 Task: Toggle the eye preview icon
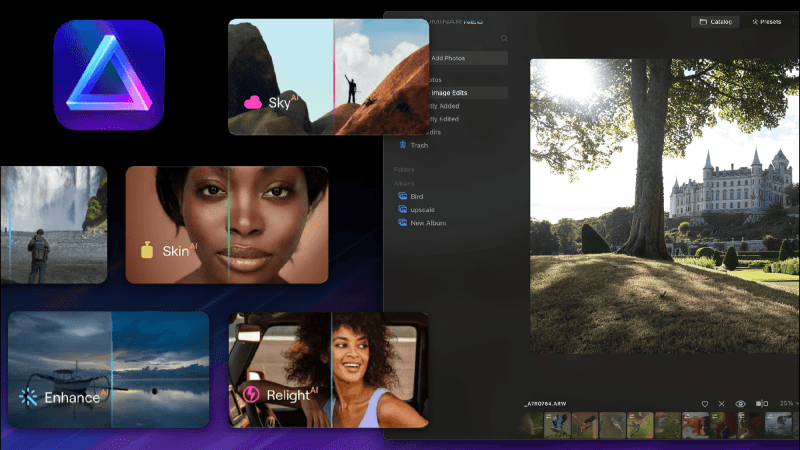pos(741,403)
